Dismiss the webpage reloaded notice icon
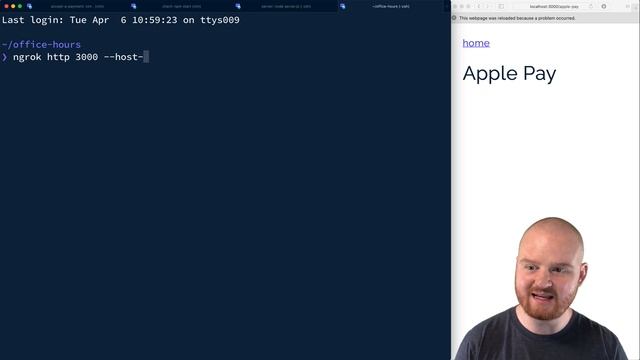This screenshot has height=360, width=640. (x=454, y=18)
